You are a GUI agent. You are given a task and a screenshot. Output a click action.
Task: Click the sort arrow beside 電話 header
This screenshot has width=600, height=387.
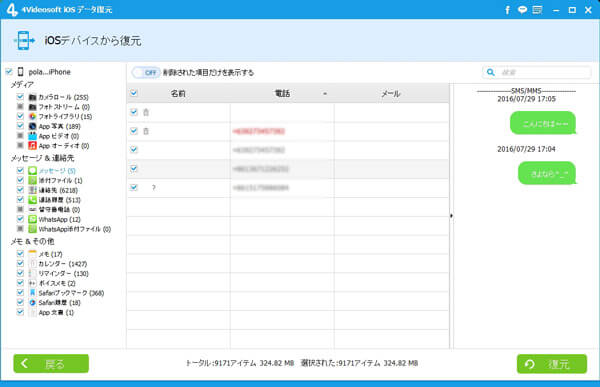pyautogui.click(x=325, y=94)
